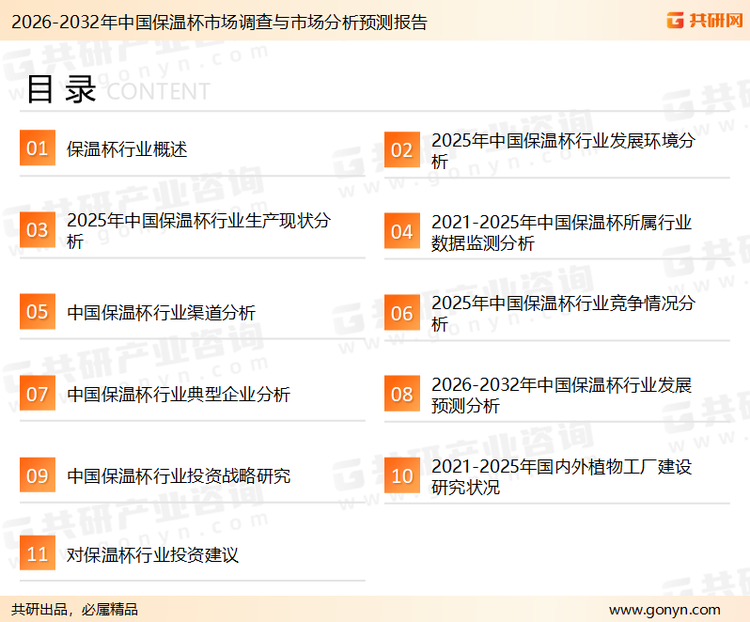
Task: Open chapter 2025年中国保温杯行业生产现状分析
Action: click(x=199, y=231)
